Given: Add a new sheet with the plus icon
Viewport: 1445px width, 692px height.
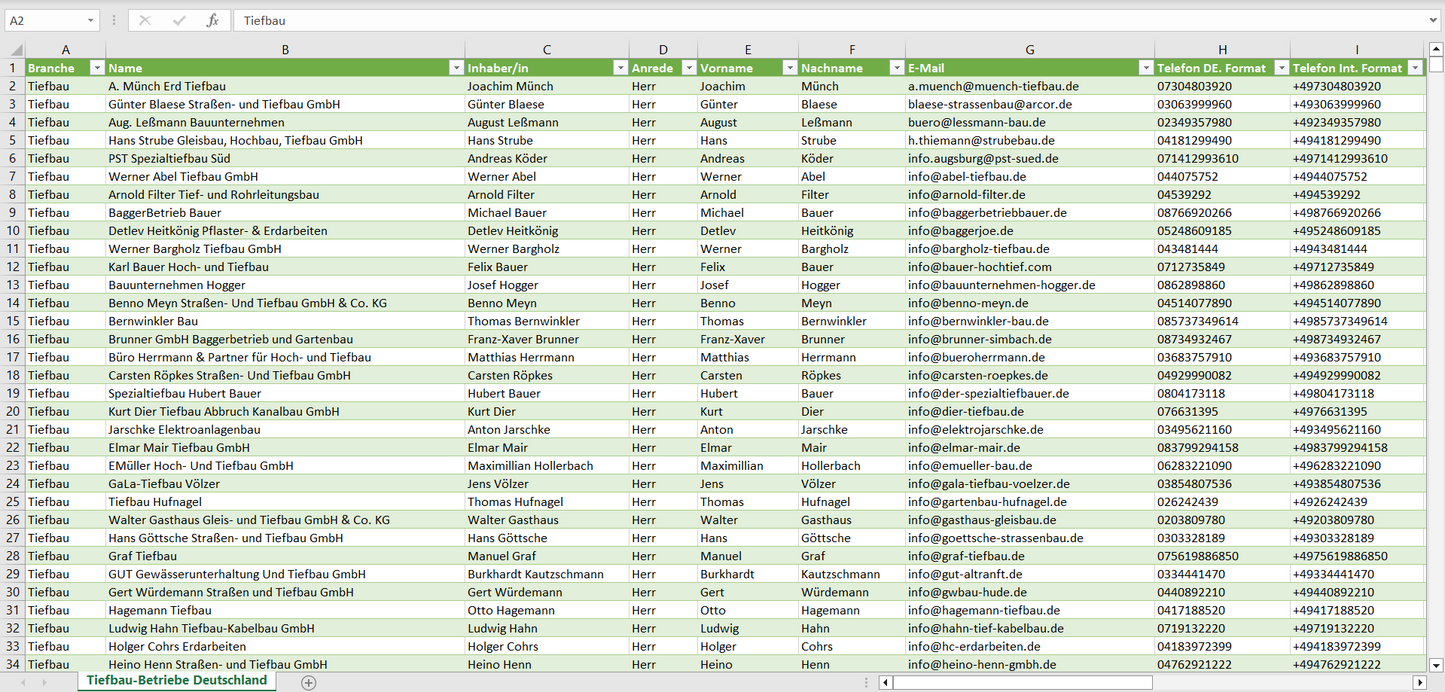Looking at the screenshot, I should tap(309, 682).
